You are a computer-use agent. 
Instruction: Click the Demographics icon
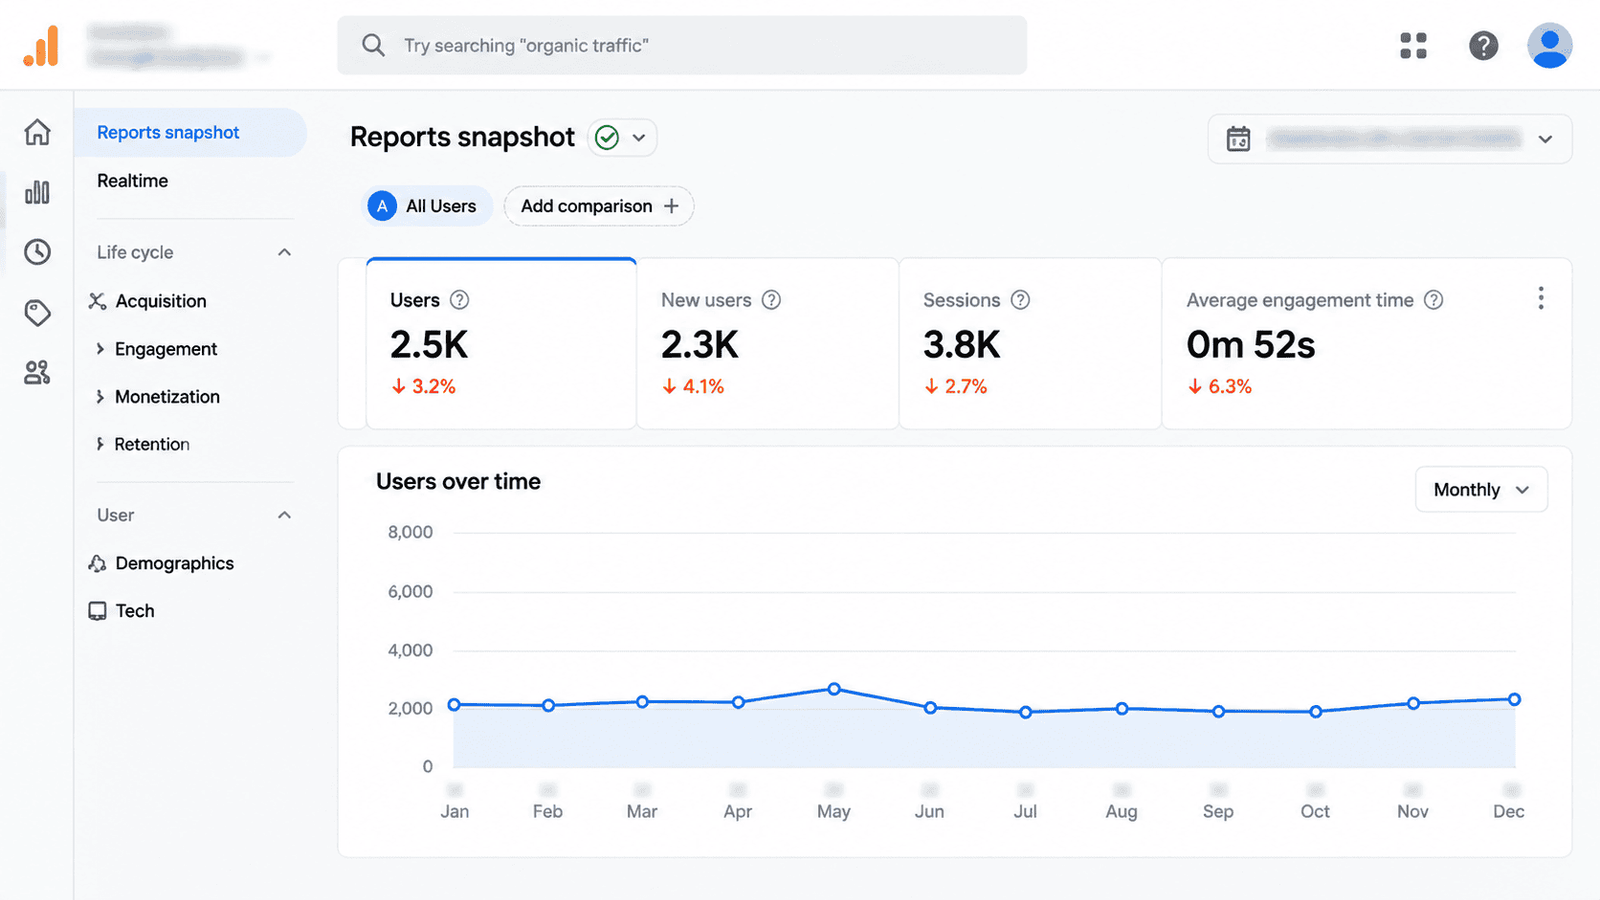pos(97,563)
